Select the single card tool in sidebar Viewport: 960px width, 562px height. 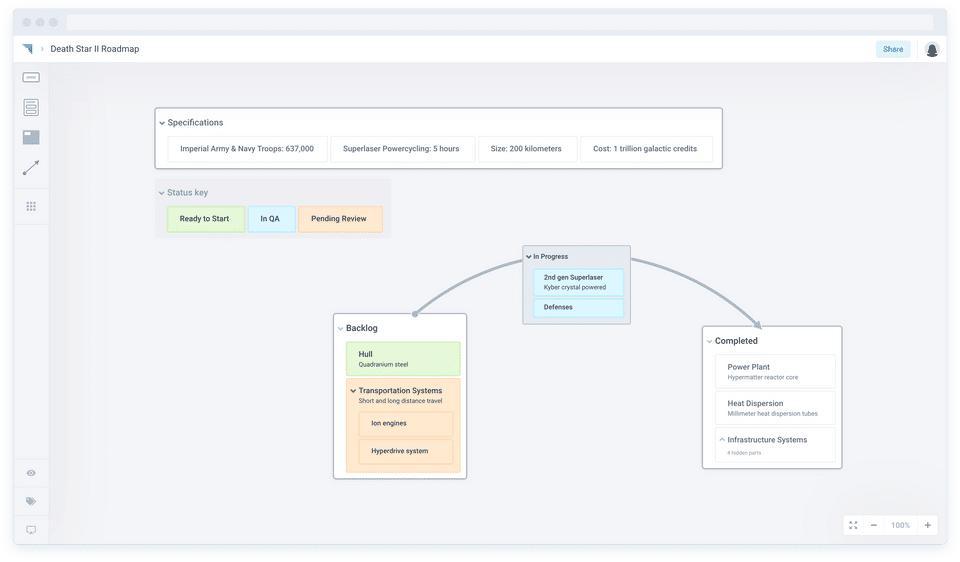[31, 77]
